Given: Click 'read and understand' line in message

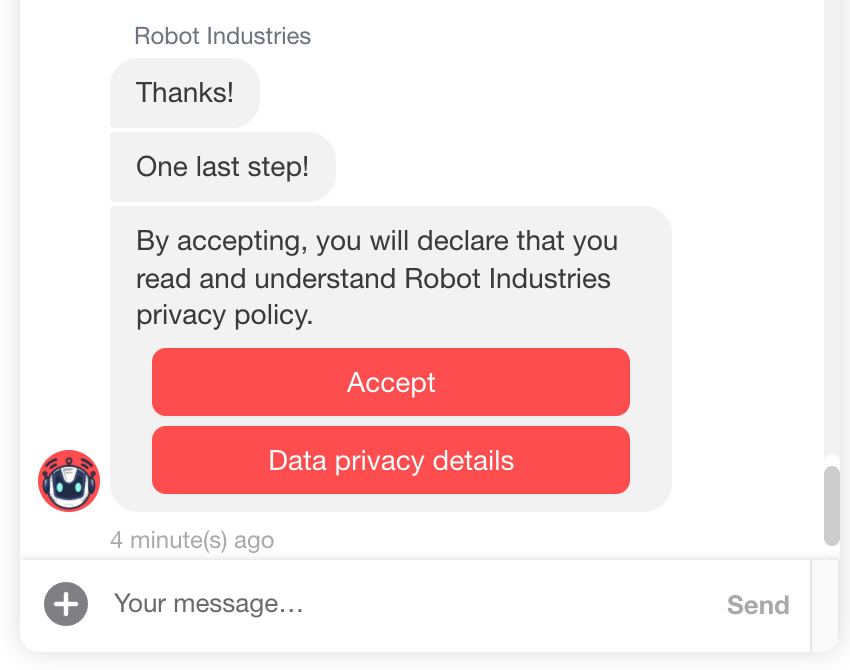Looking at the screenshot, I should (x=266, y=278).
